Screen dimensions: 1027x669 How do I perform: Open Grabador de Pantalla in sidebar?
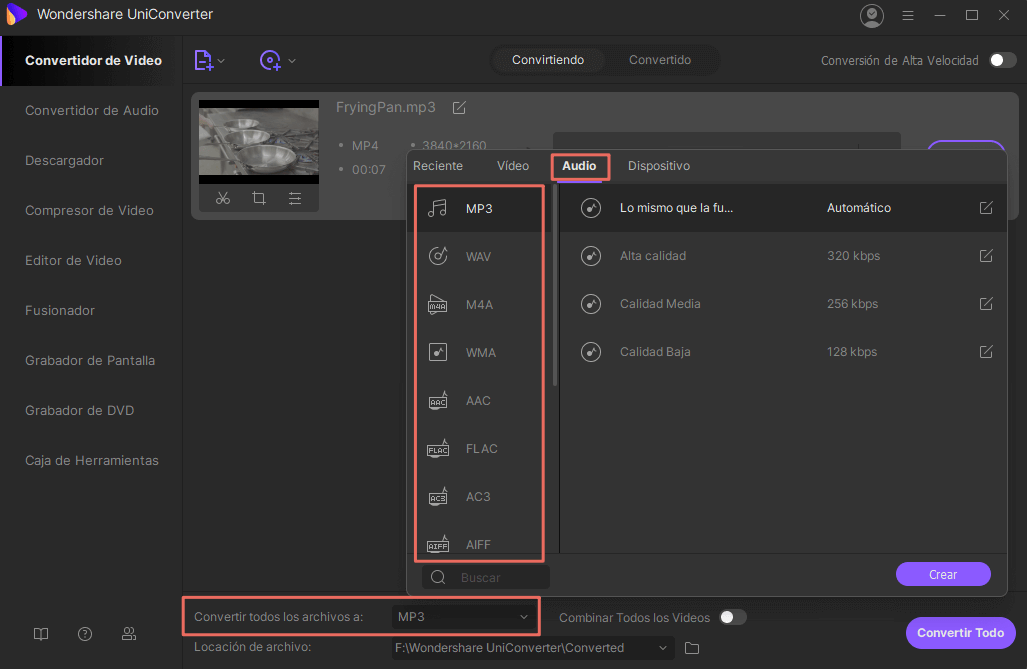pyautogui.click(x=90, y=360)
